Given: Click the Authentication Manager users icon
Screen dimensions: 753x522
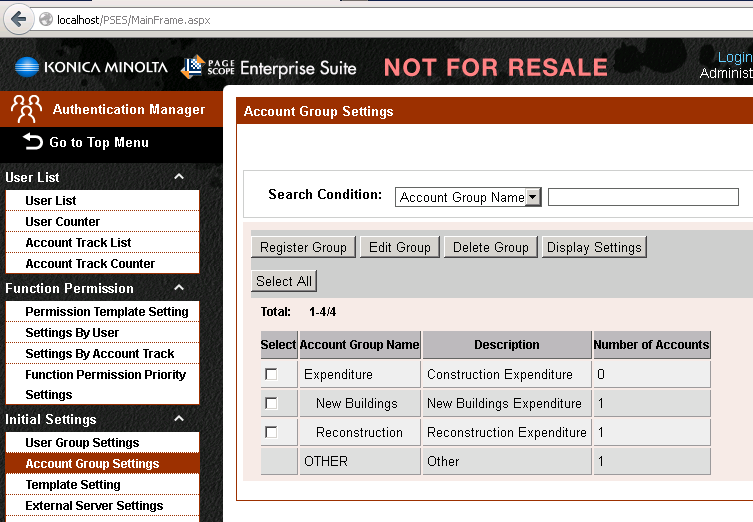Looking at the screenshot, I should coord(26,108).
